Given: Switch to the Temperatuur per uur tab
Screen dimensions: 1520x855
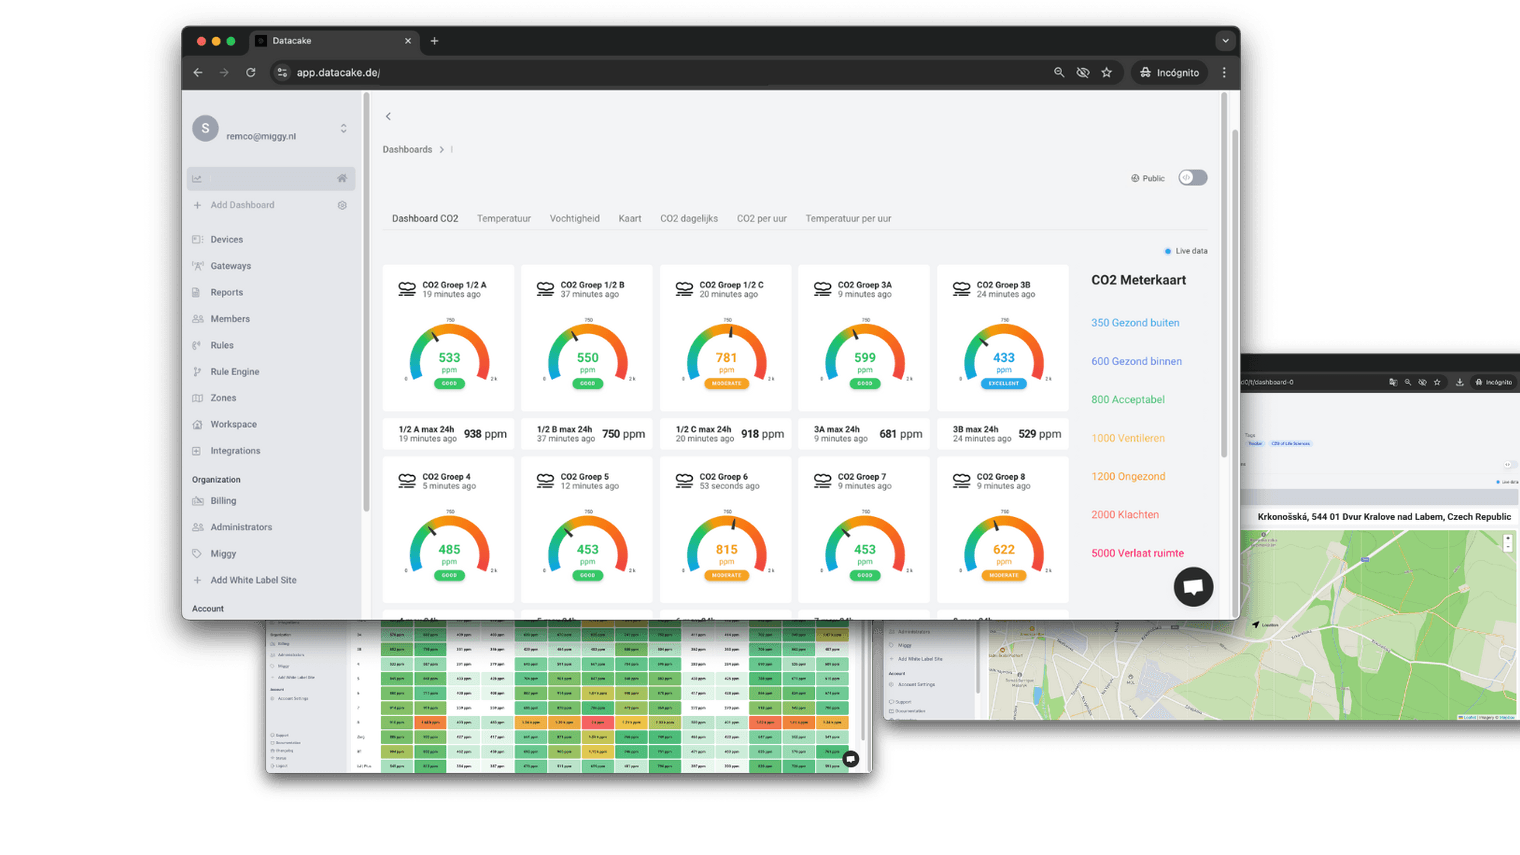Looking at the screenshot, I should 848,219.
